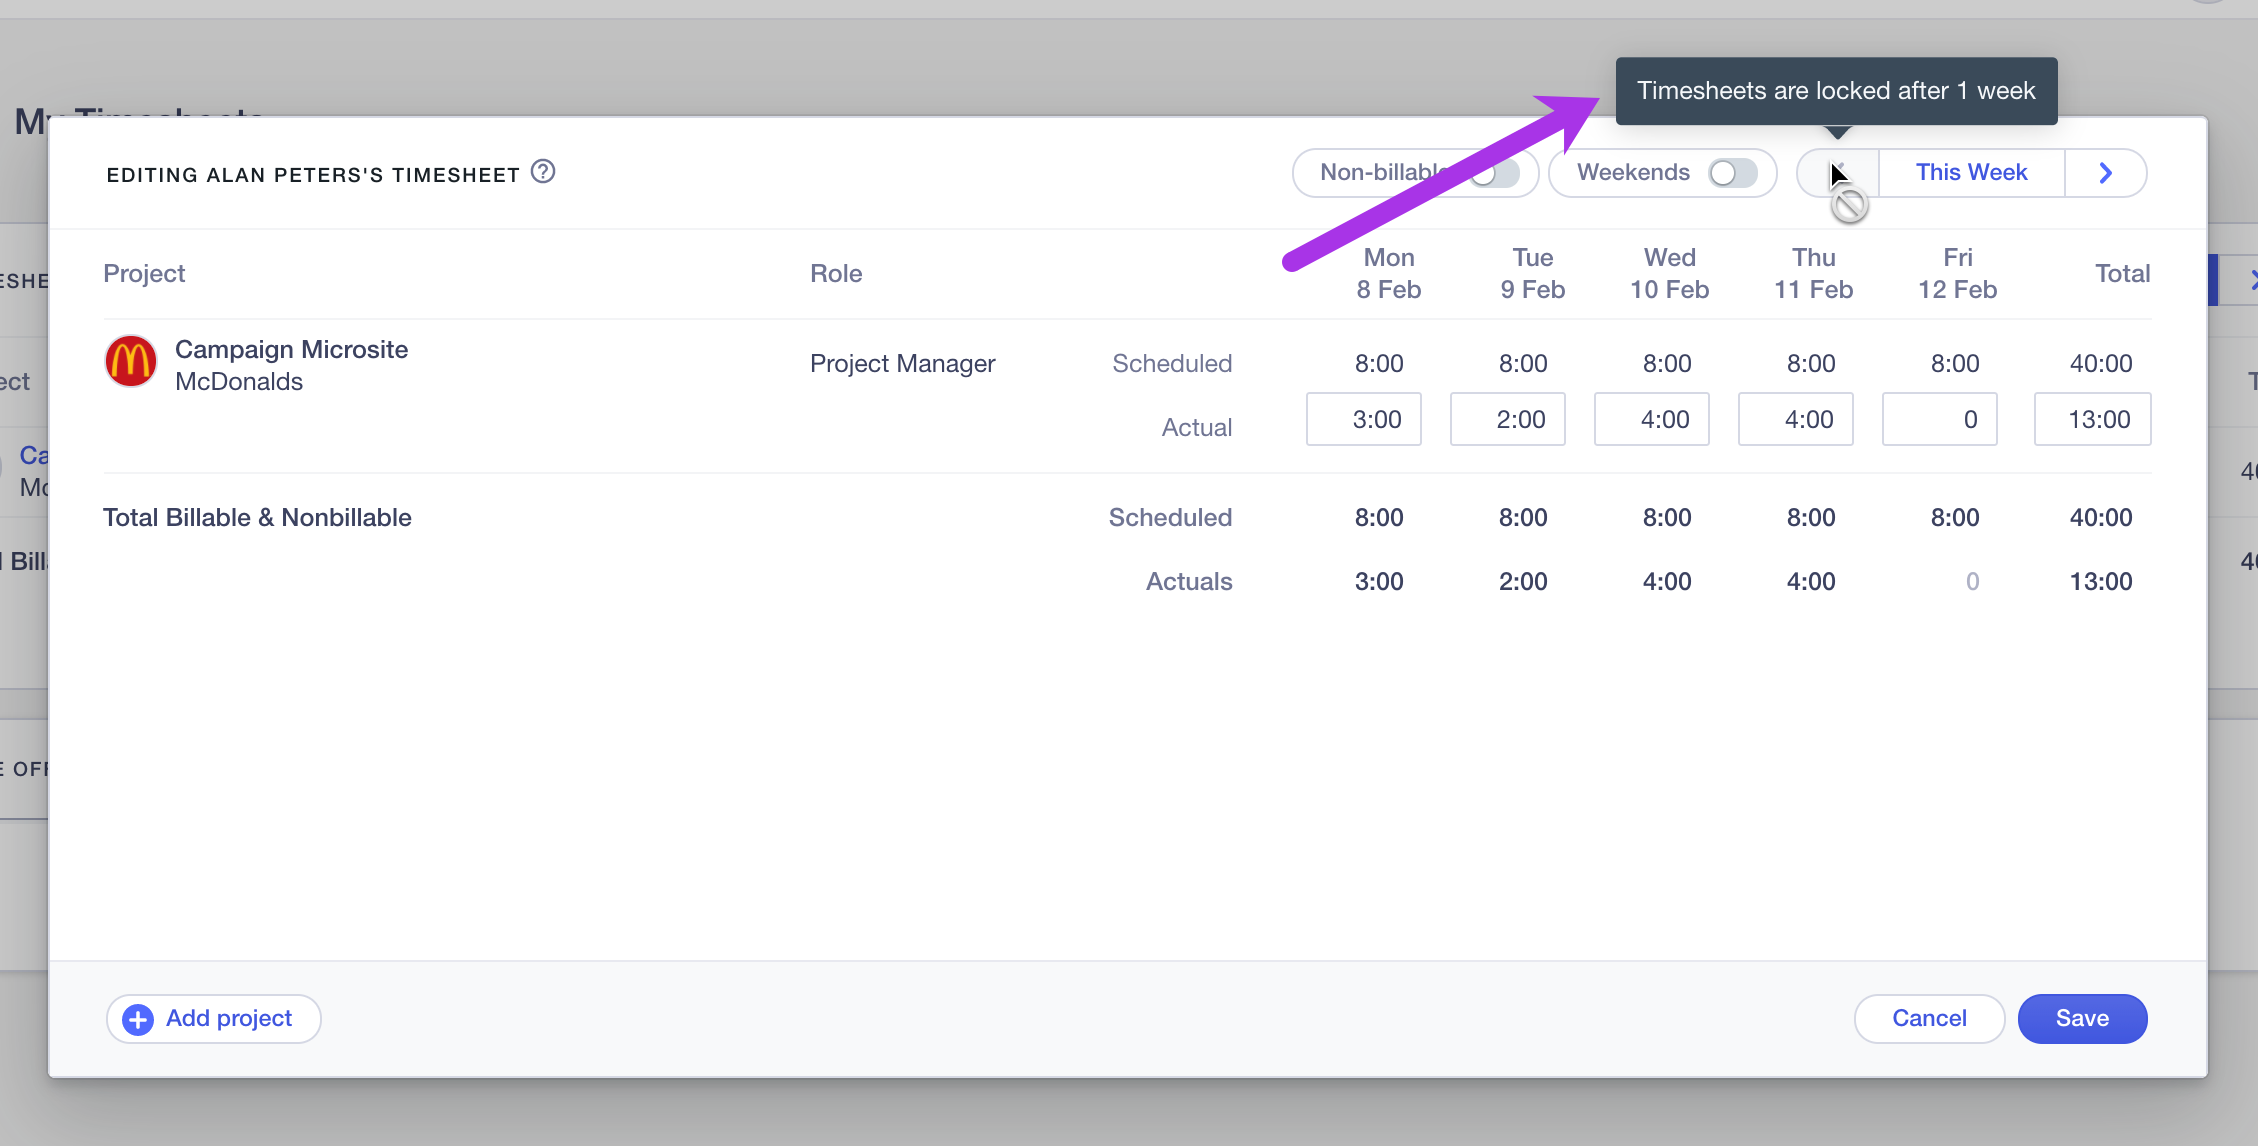This screenshot has height=1146, width=2258.
Task: Click the McDonalds logo icon
Action: pyautogui.click(x=130, y=362)
